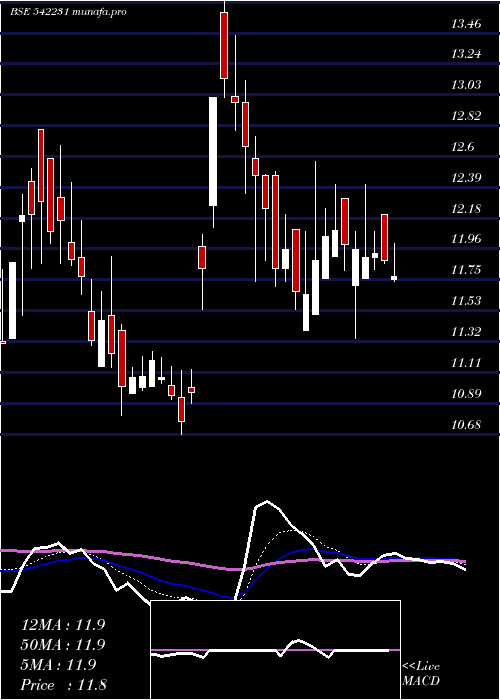Select the 12.82 price axis label
Viewport: 500px width, 700px height.
(x=466, y=116)
